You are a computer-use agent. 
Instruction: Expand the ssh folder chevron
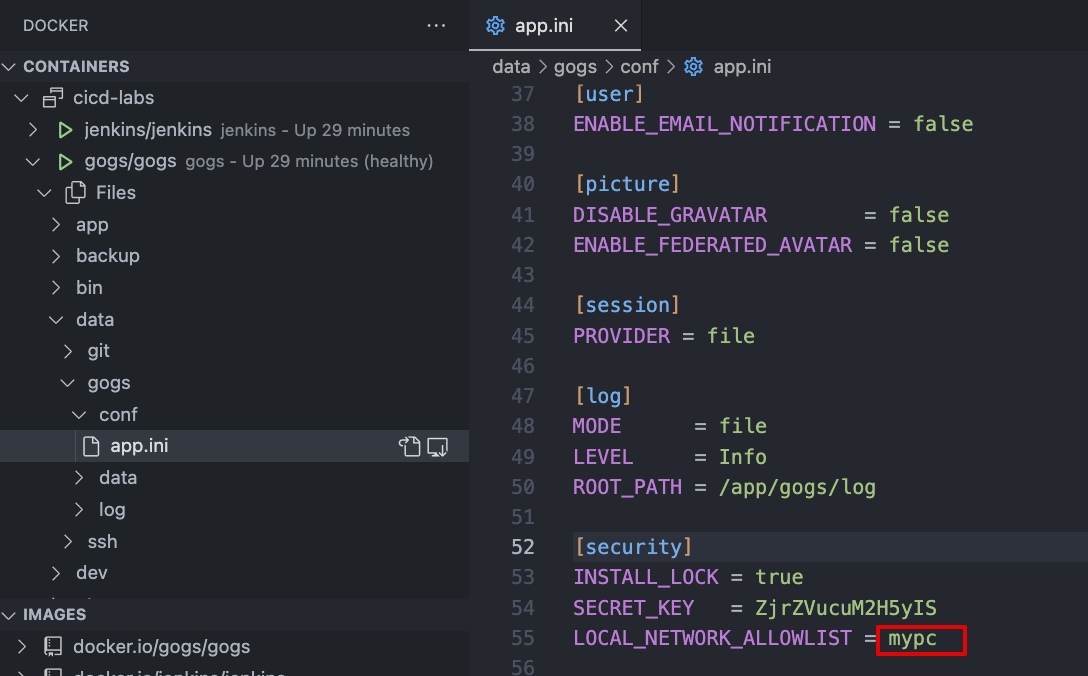[x=68, y=541]
